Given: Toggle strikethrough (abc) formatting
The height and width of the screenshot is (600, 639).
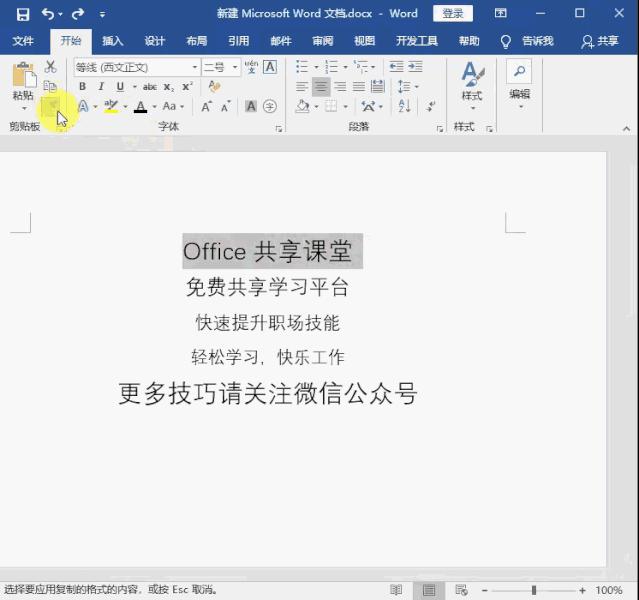Looking at the screenshot, I should (150, 86).
